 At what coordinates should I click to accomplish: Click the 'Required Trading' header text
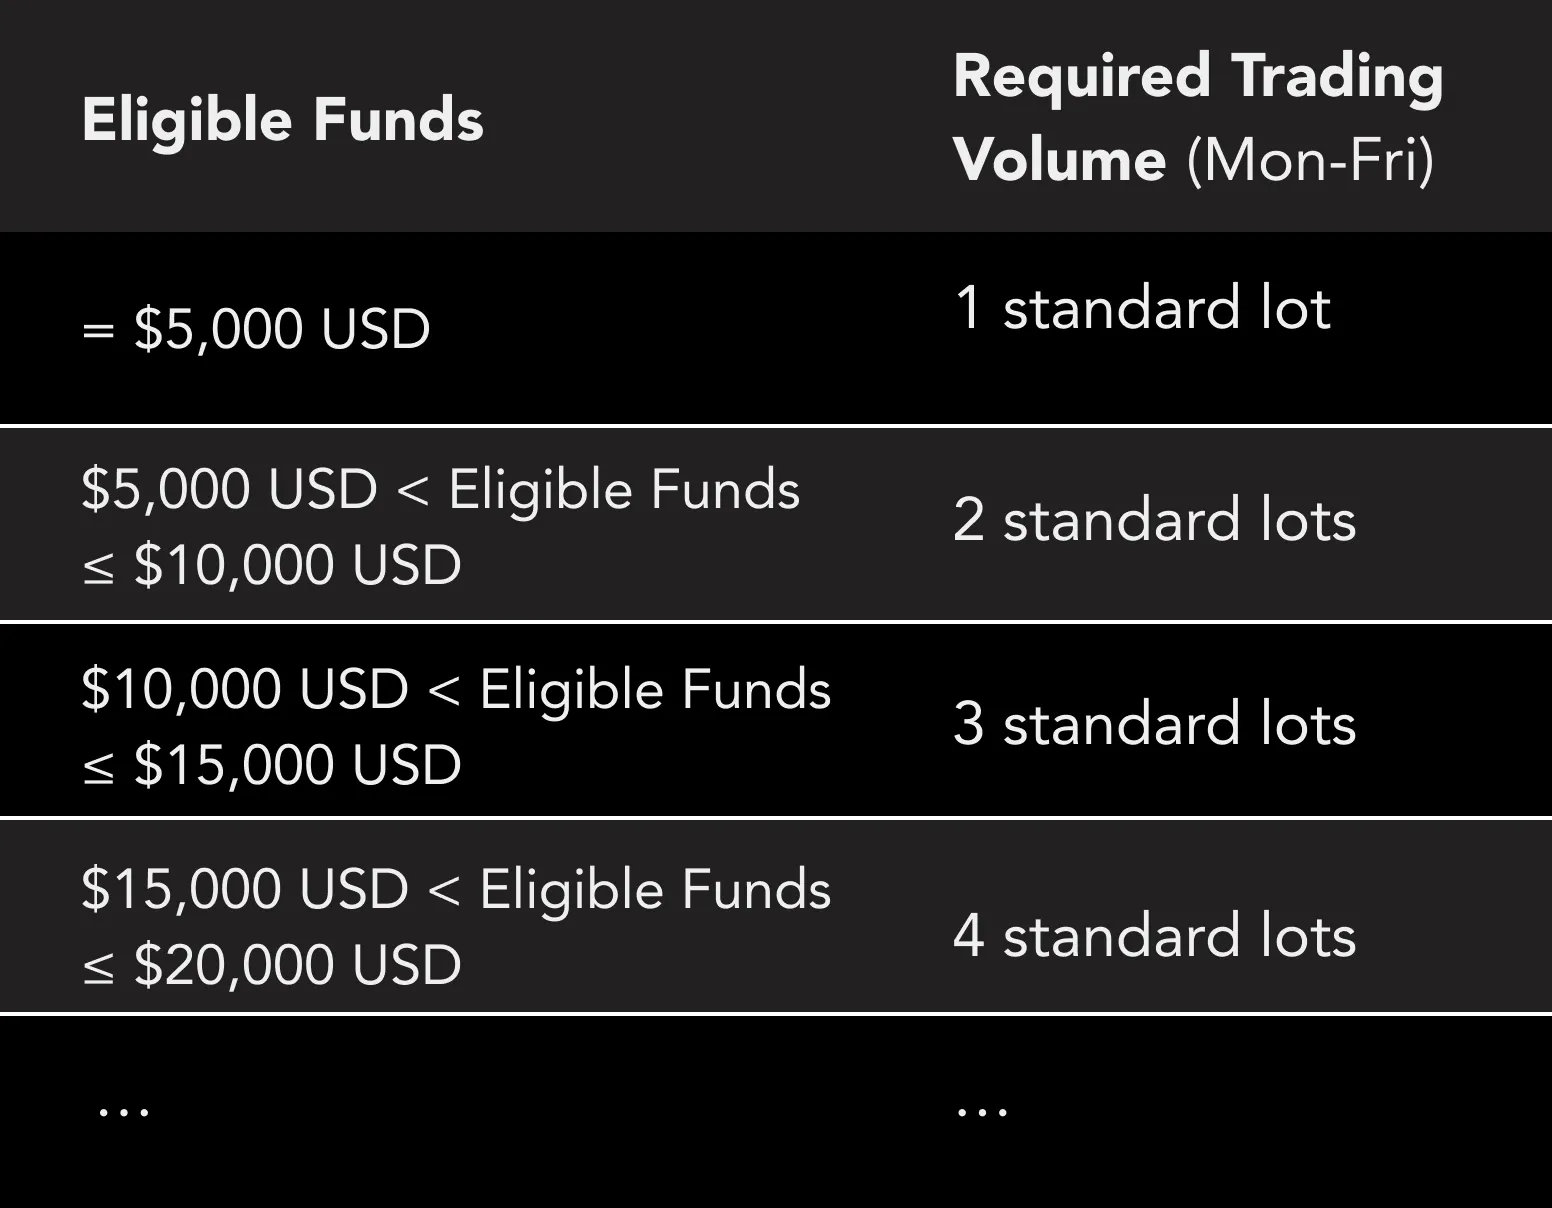[1197, 77]
